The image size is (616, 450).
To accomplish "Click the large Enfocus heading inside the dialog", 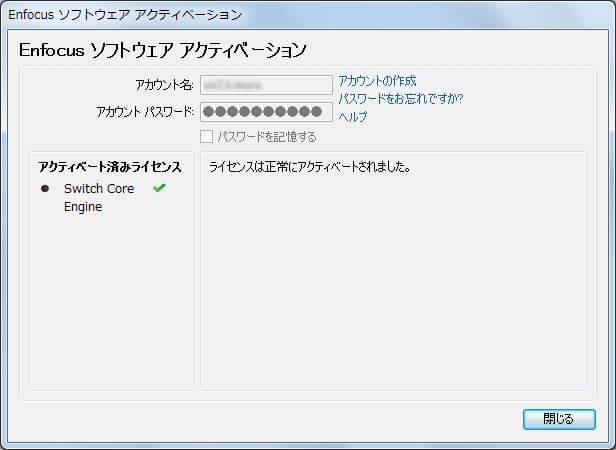I will coord(162,50).
